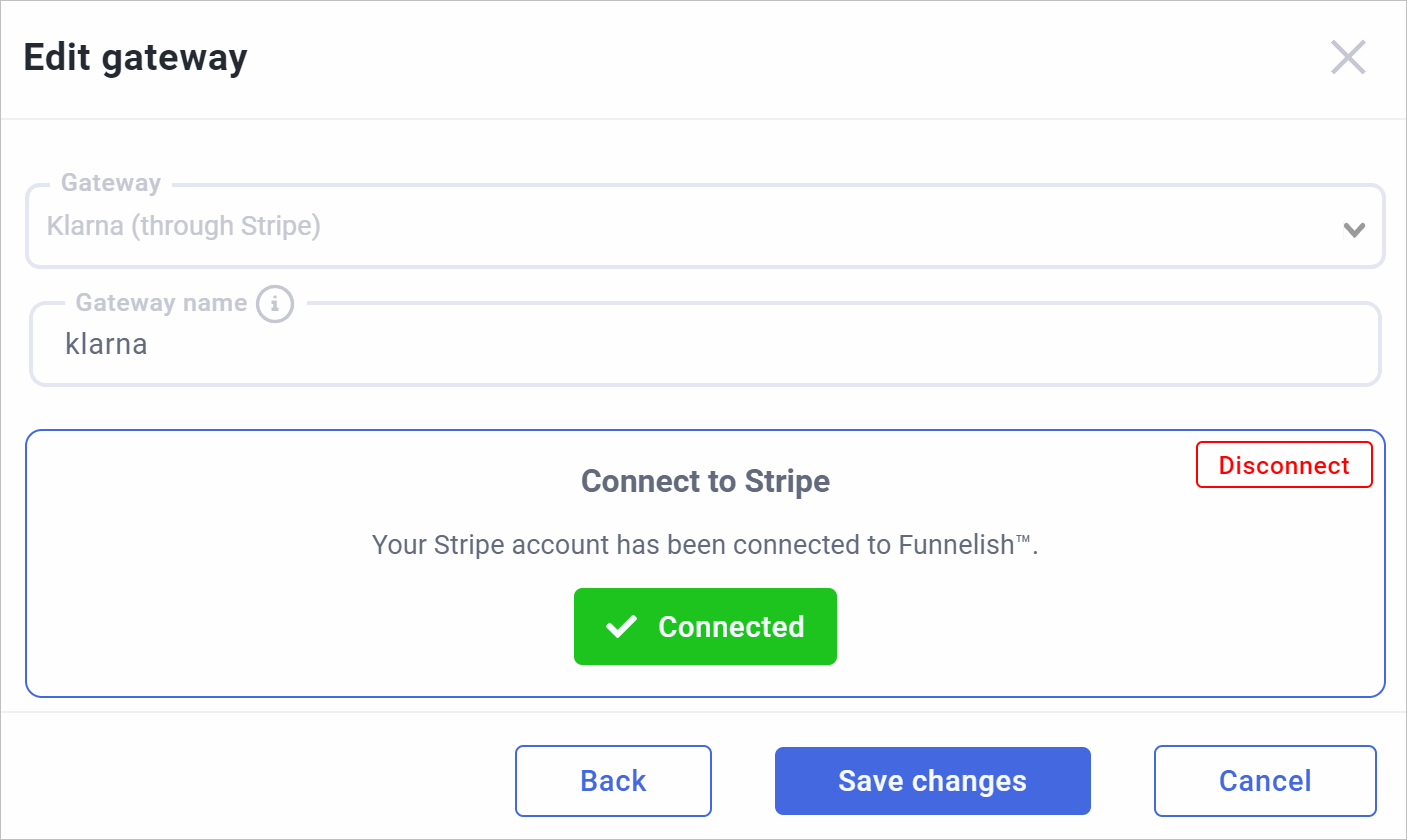Click the Edit gateway dialog title
Viewport: 1407px width, 840px height.
click(135, 58)
